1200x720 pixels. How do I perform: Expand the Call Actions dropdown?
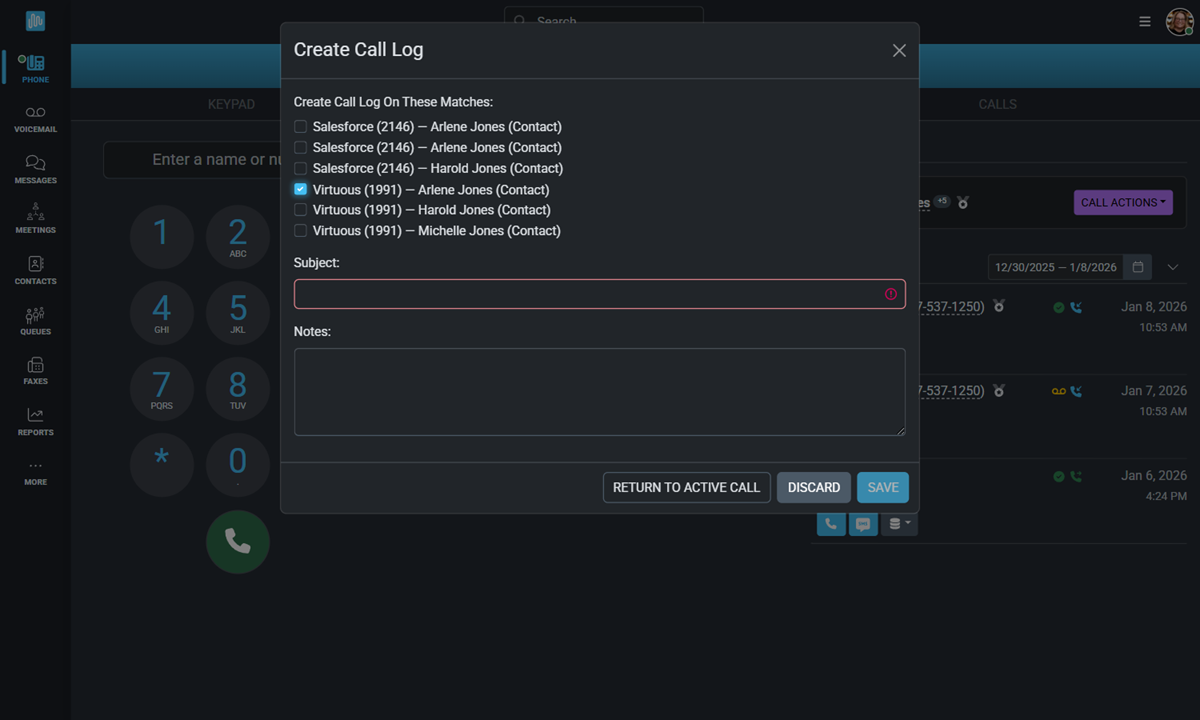pos(1123,202)
